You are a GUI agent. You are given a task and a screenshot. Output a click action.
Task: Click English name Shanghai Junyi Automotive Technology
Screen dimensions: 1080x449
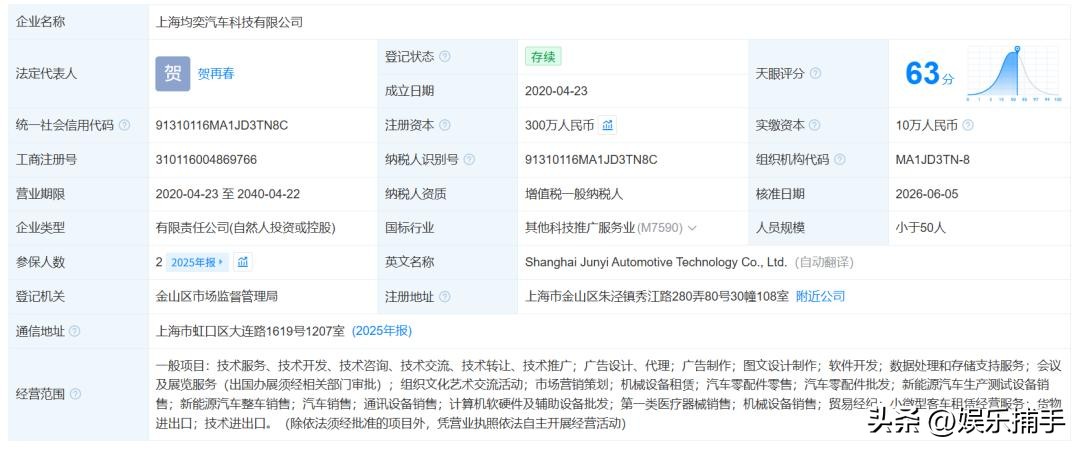(656, 262)
